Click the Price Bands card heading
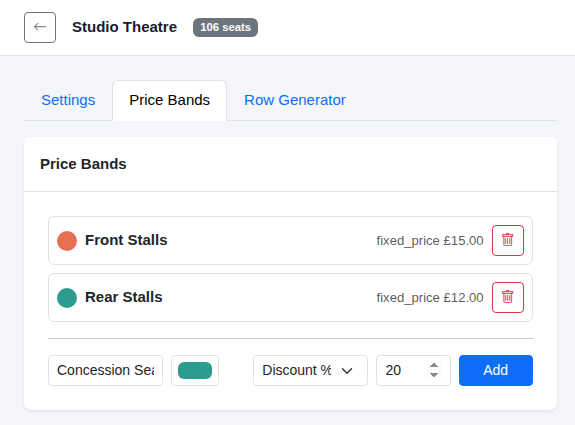Viewport: 575px width, 425px height. (x=83, y=164)
